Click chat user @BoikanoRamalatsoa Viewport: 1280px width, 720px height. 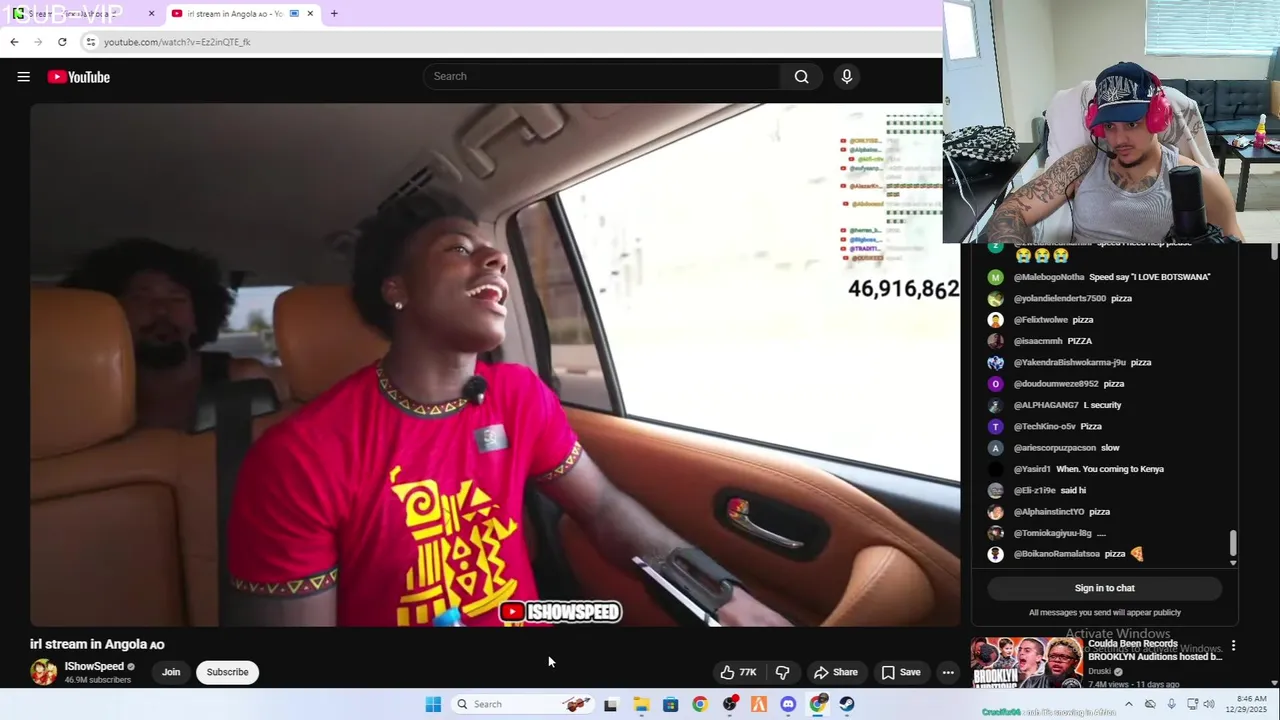click(1057, 554)
